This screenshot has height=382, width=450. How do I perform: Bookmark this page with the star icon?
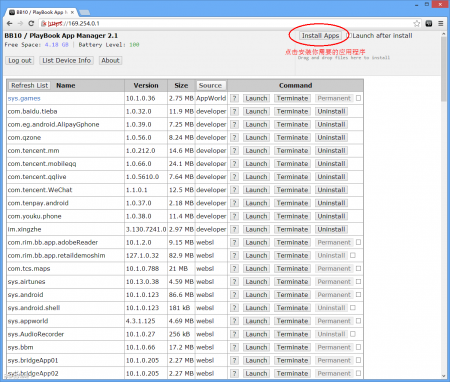417,23
